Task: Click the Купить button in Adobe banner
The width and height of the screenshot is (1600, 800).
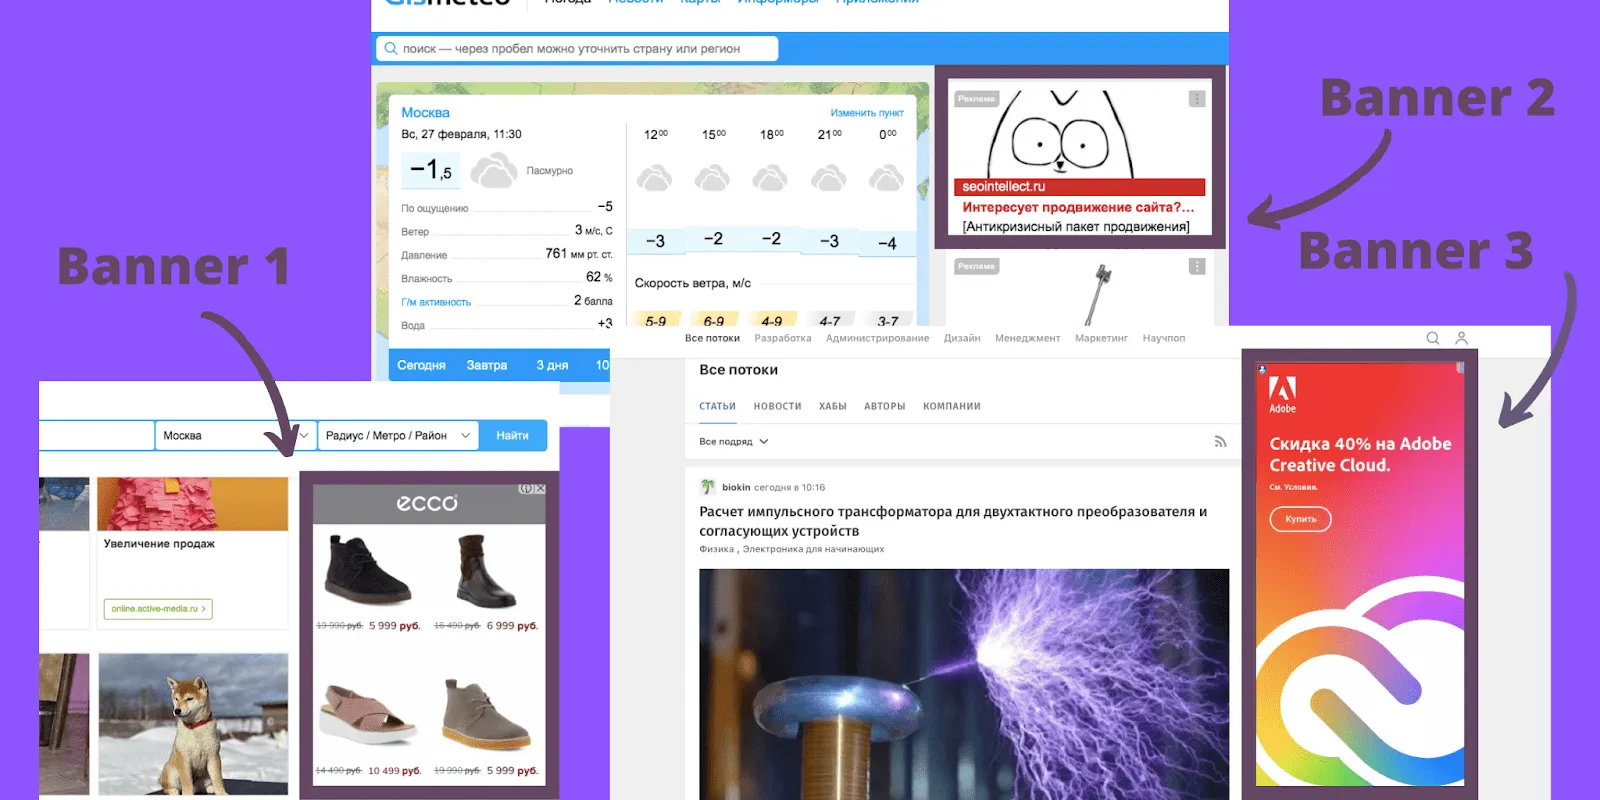Action: 1301,519
